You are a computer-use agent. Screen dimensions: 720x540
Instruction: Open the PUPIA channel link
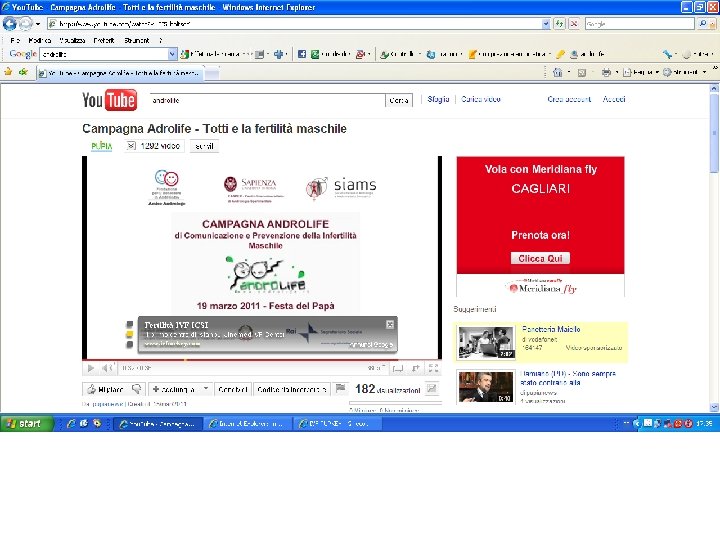point(101,146)
